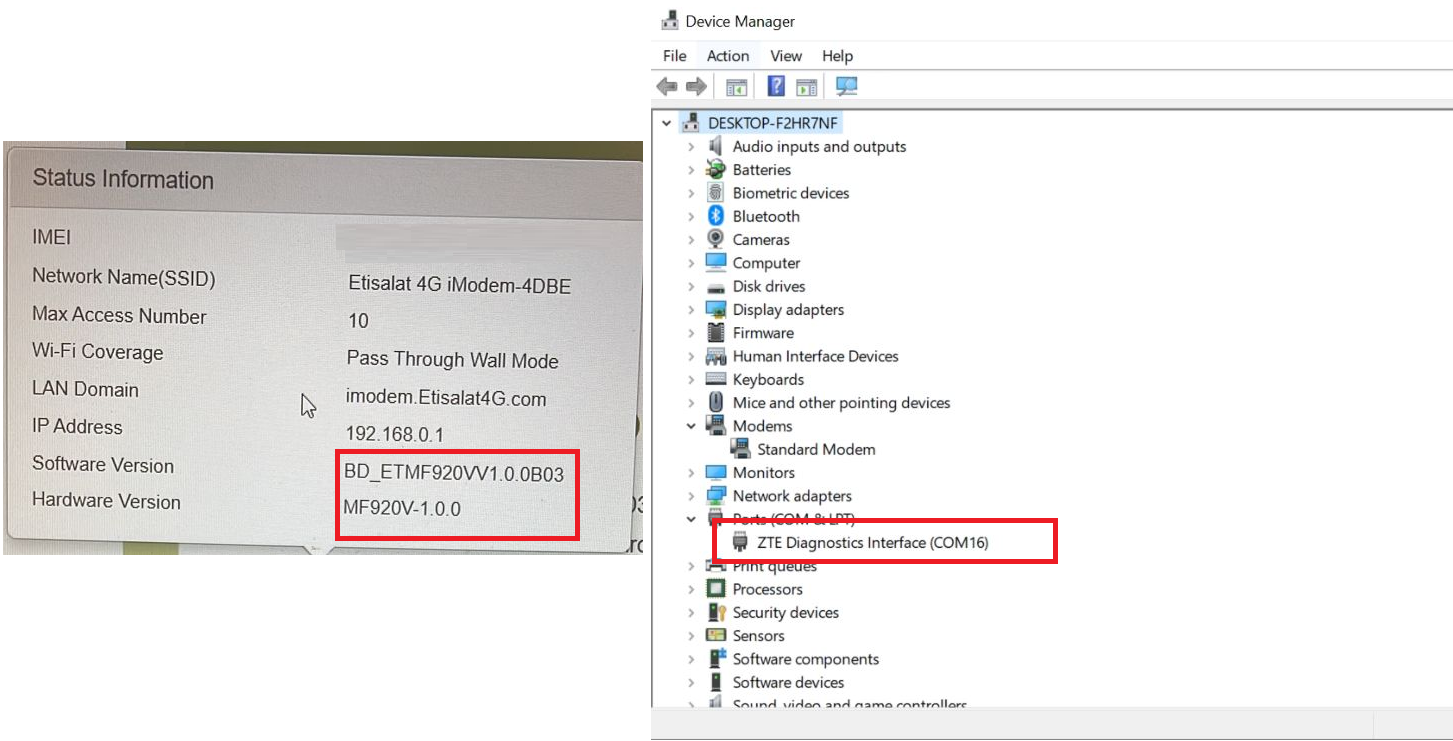This screenshot has width=1453, height=741.
Task: Click the Pass Through Wall Mode value
Action: (452, 360)
